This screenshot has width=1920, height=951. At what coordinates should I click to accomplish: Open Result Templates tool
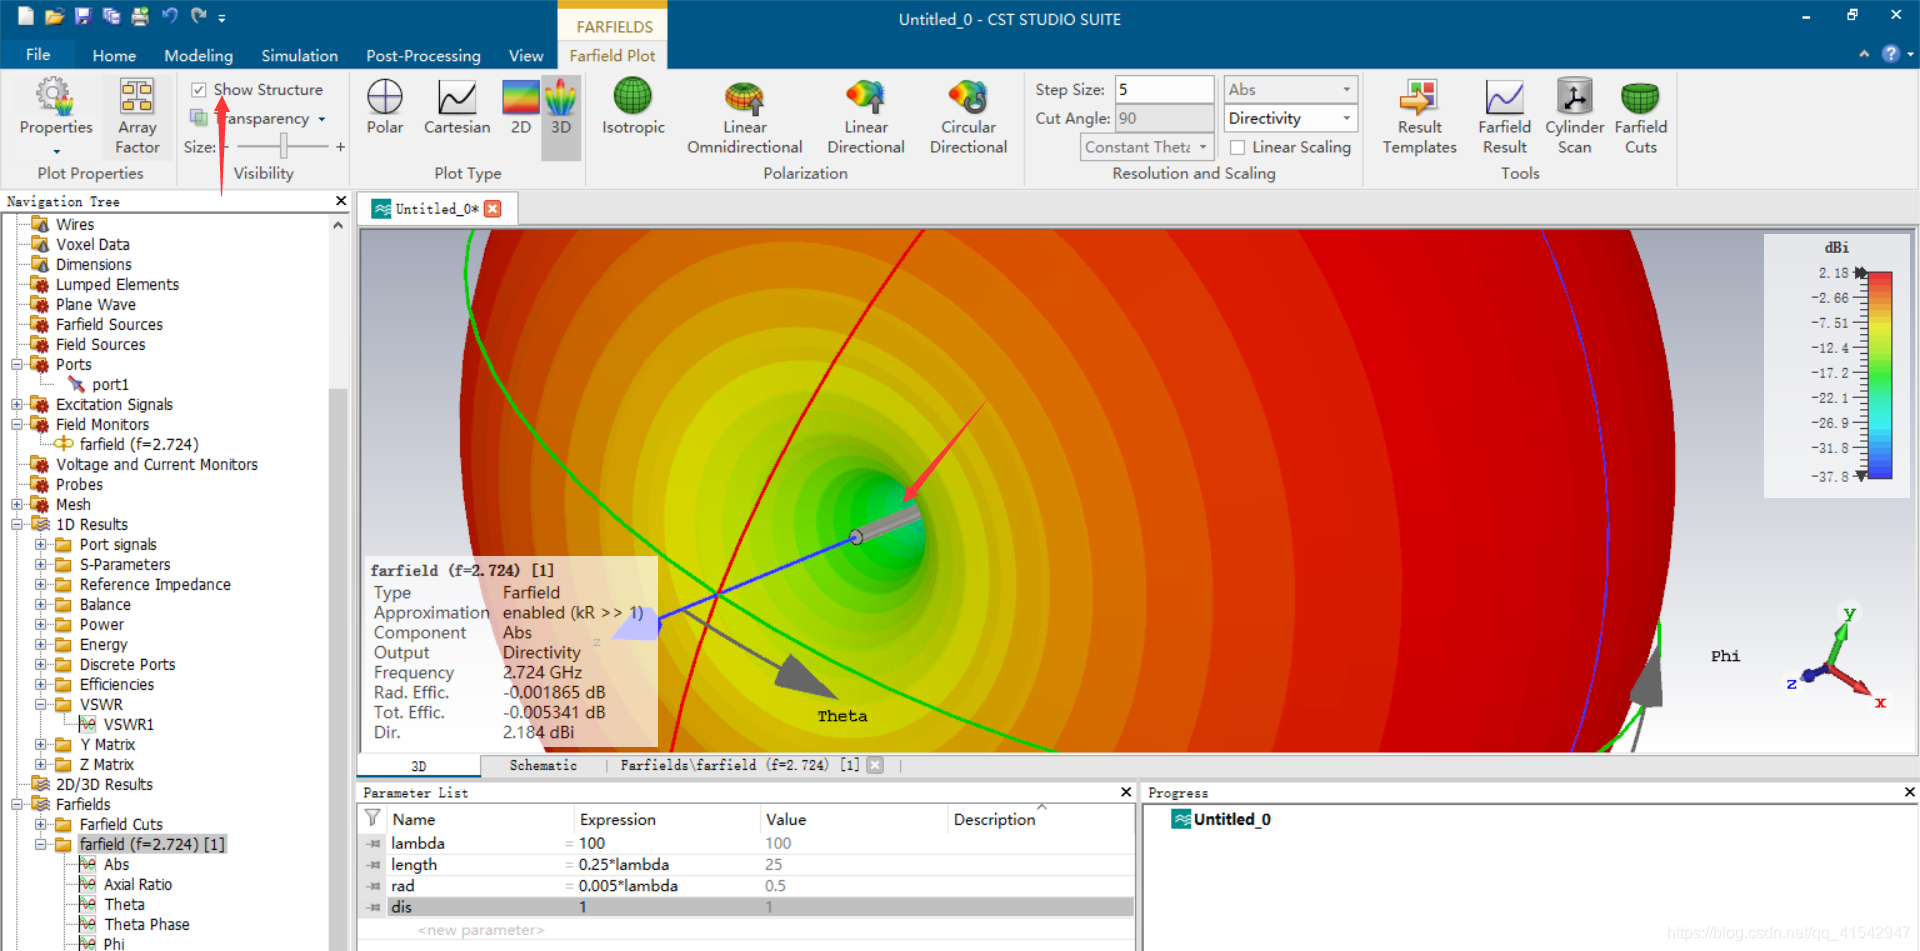[1420, 116]
